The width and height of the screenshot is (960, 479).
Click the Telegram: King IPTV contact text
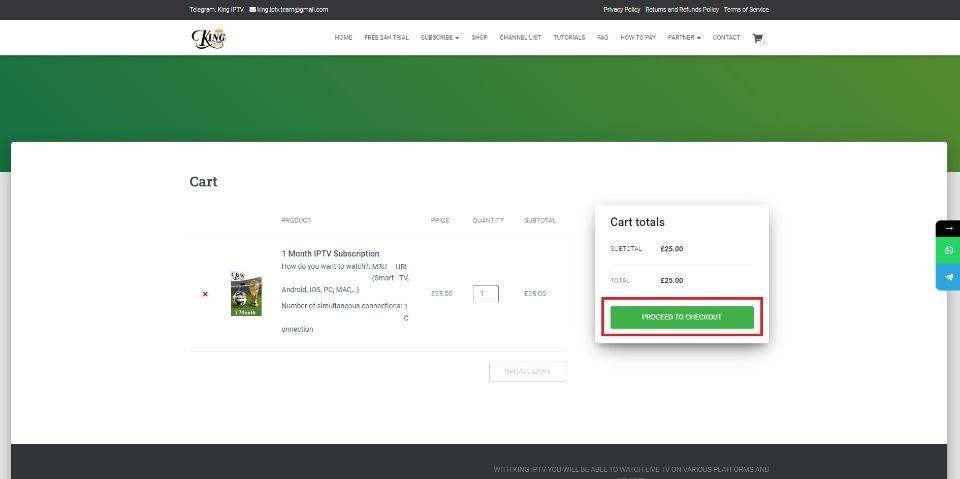[217, 10]
